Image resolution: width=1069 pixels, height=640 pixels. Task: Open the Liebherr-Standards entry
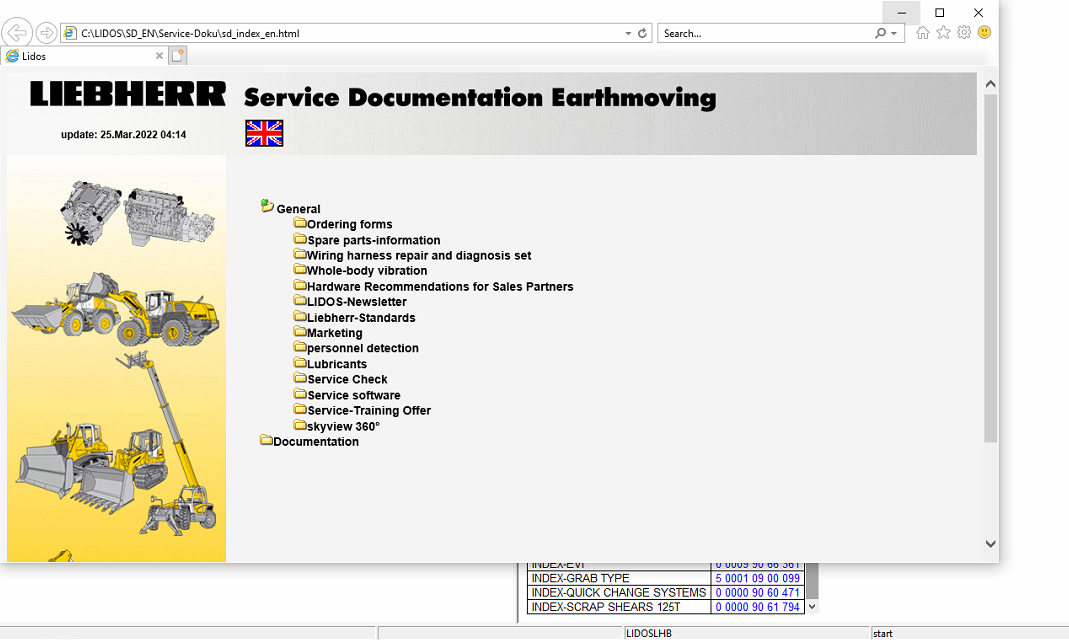[361, 318]
